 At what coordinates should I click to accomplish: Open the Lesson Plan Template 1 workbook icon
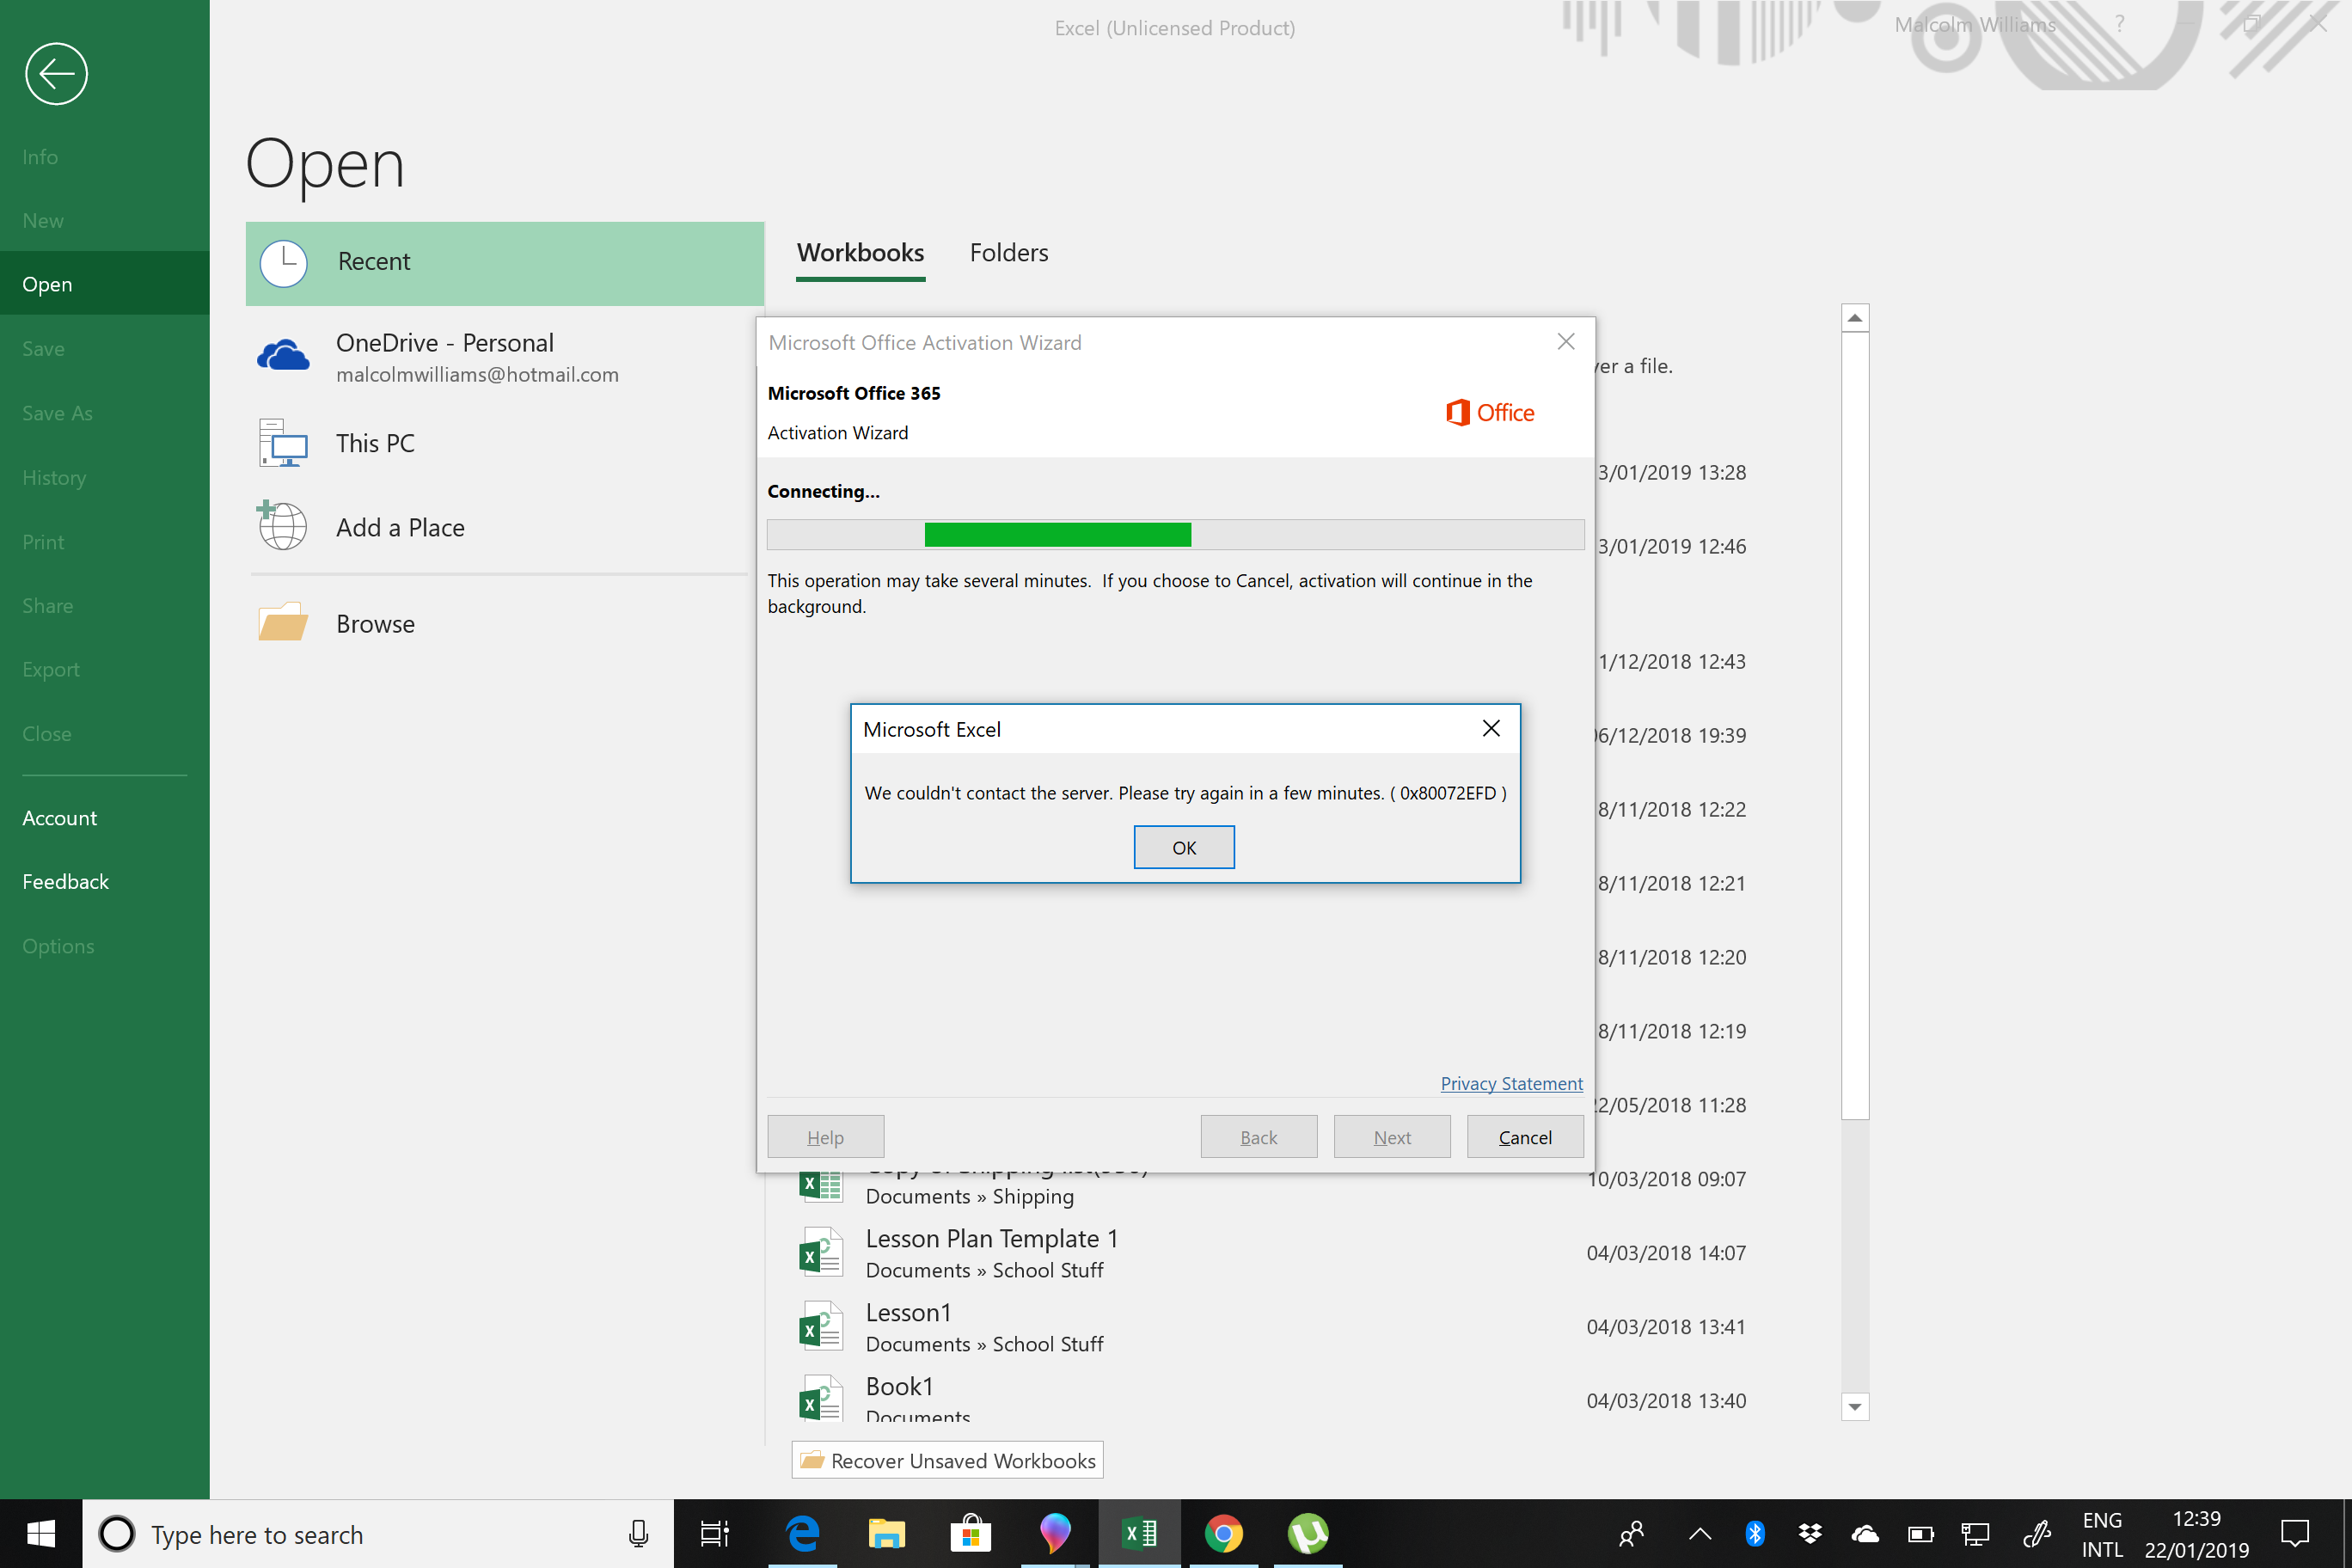pos(821,1253)
